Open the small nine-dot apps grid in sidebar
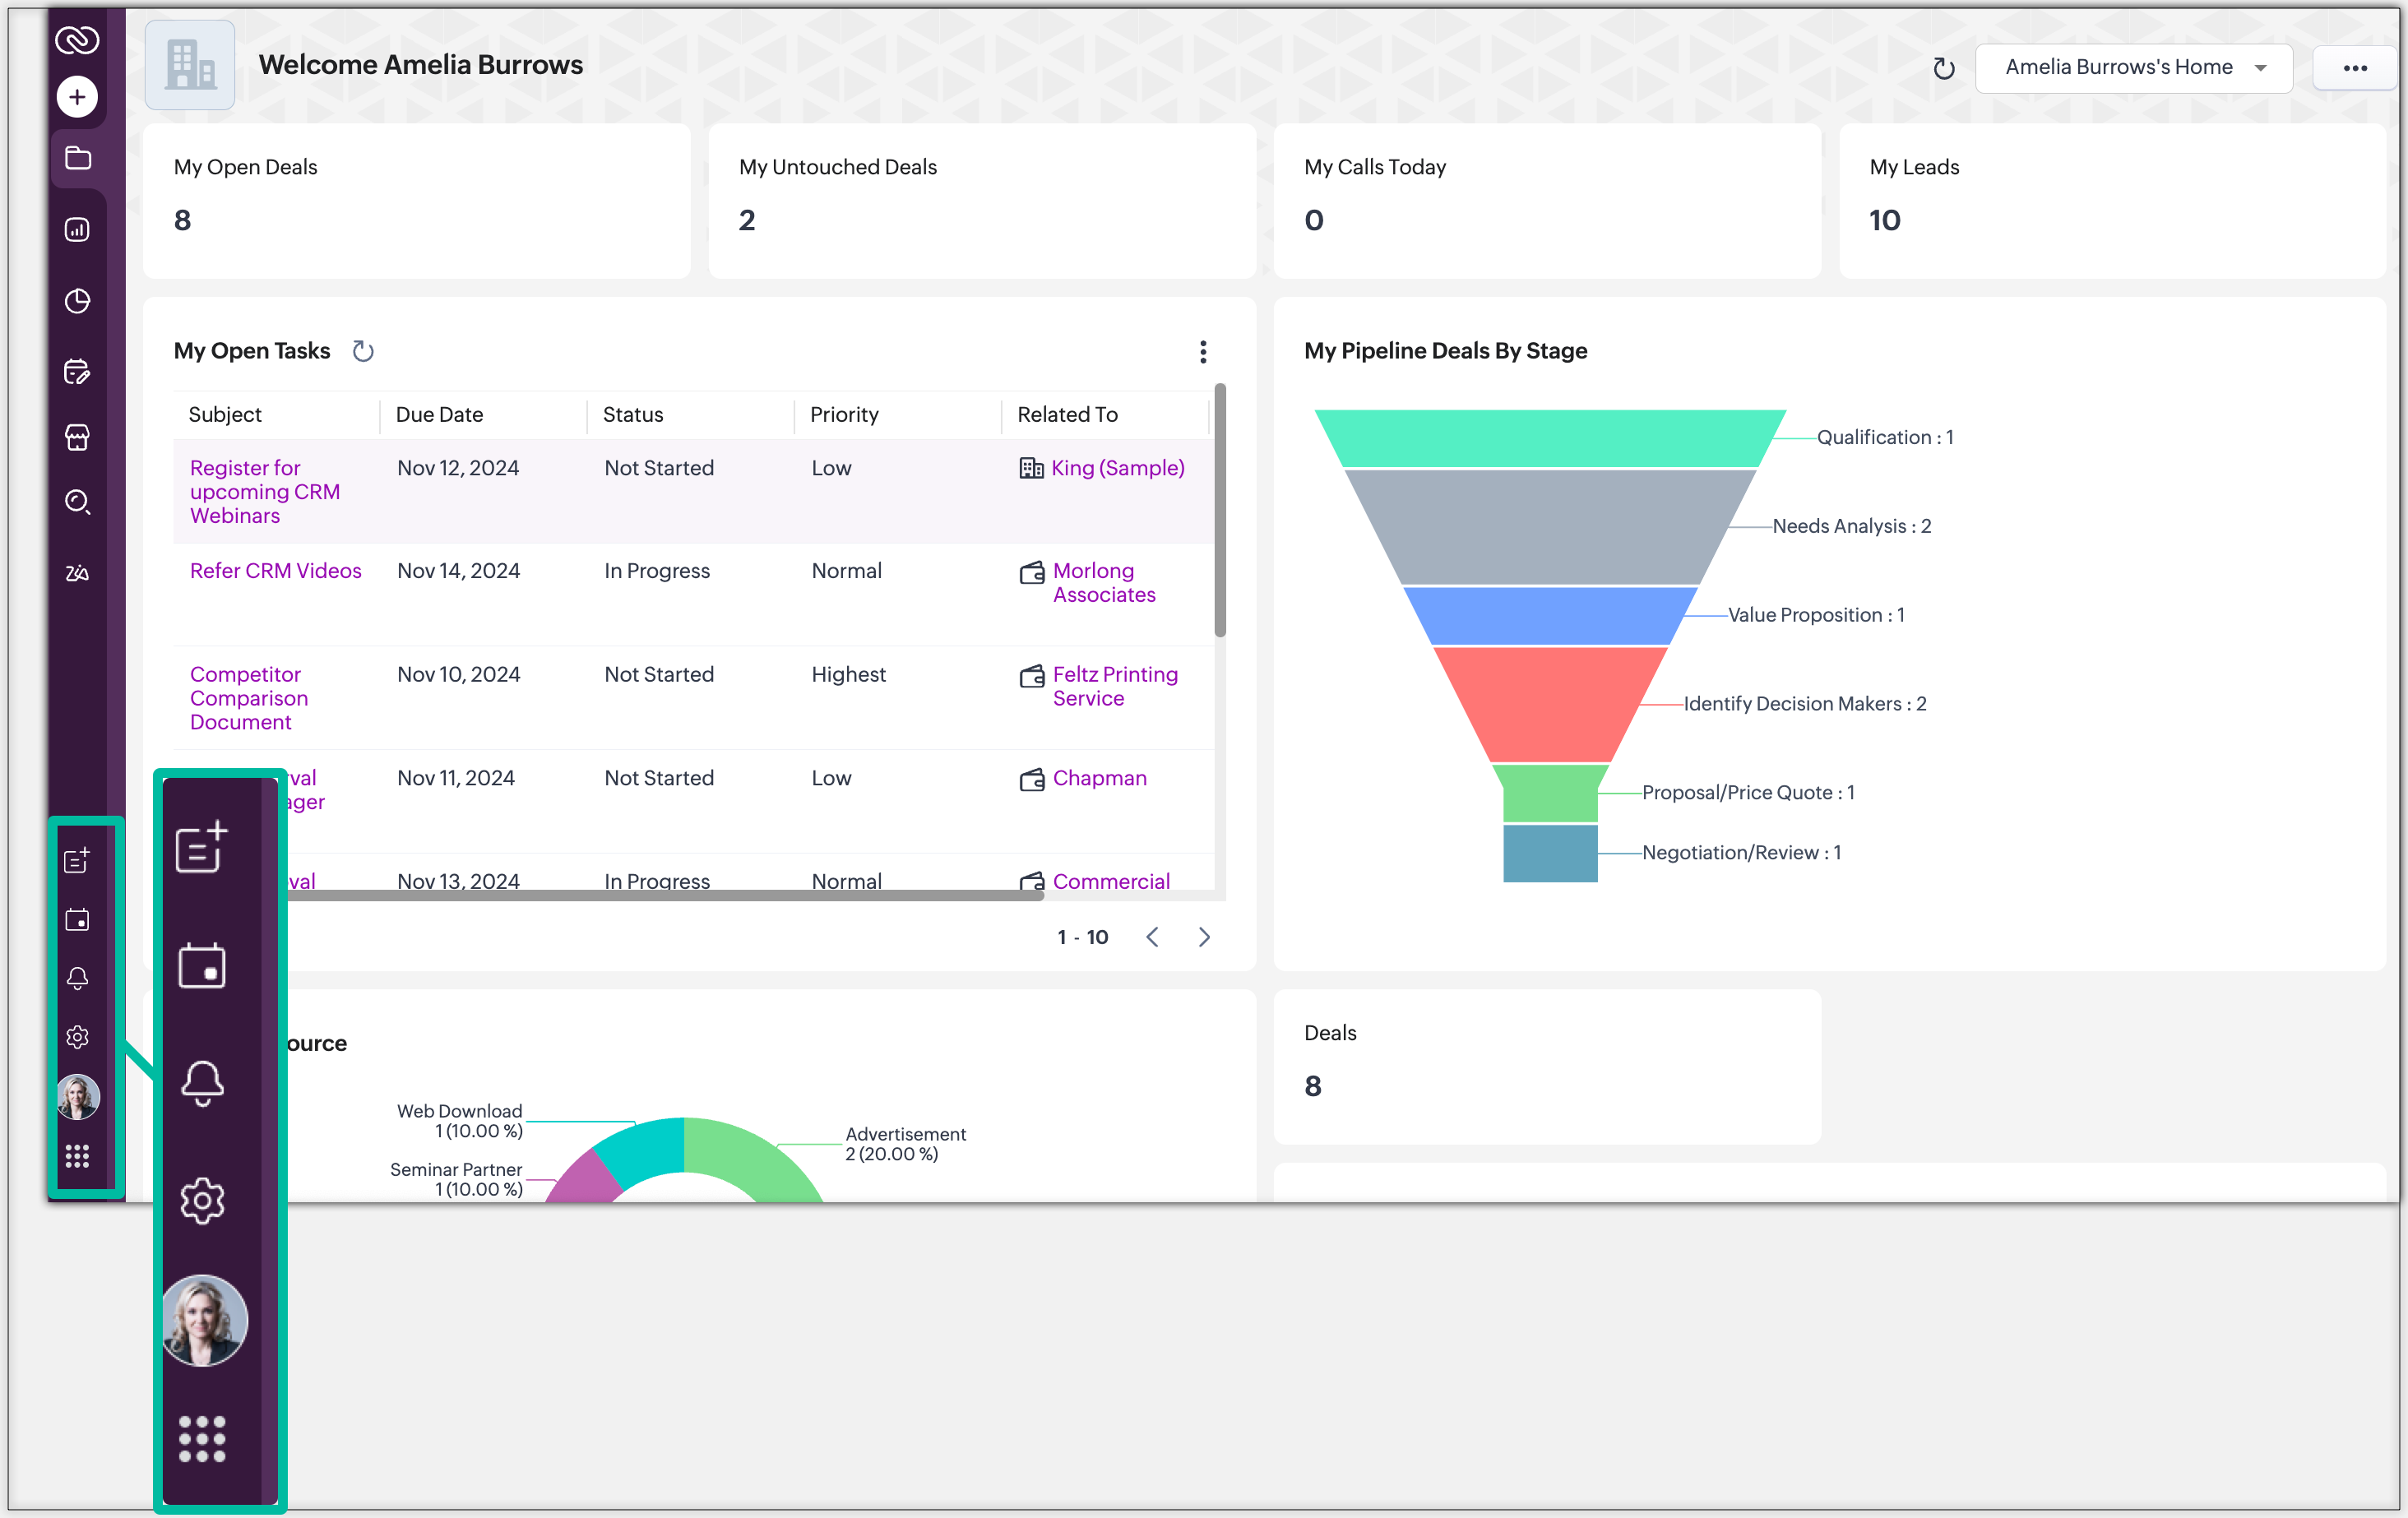 coord(78,1156)
